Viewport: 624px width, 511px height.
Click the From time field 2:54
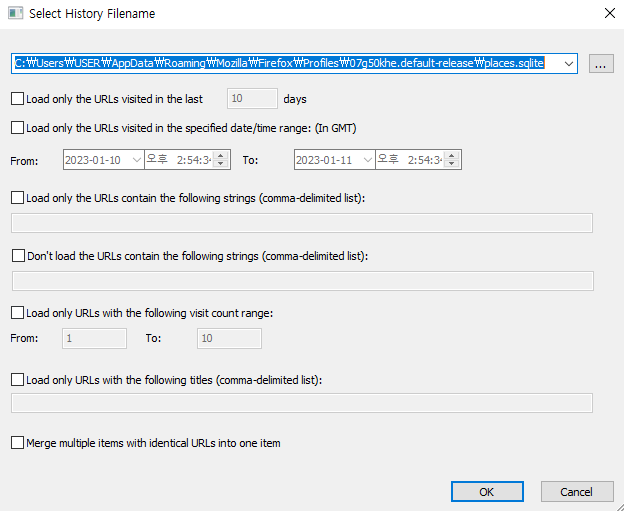coord(179,160)
